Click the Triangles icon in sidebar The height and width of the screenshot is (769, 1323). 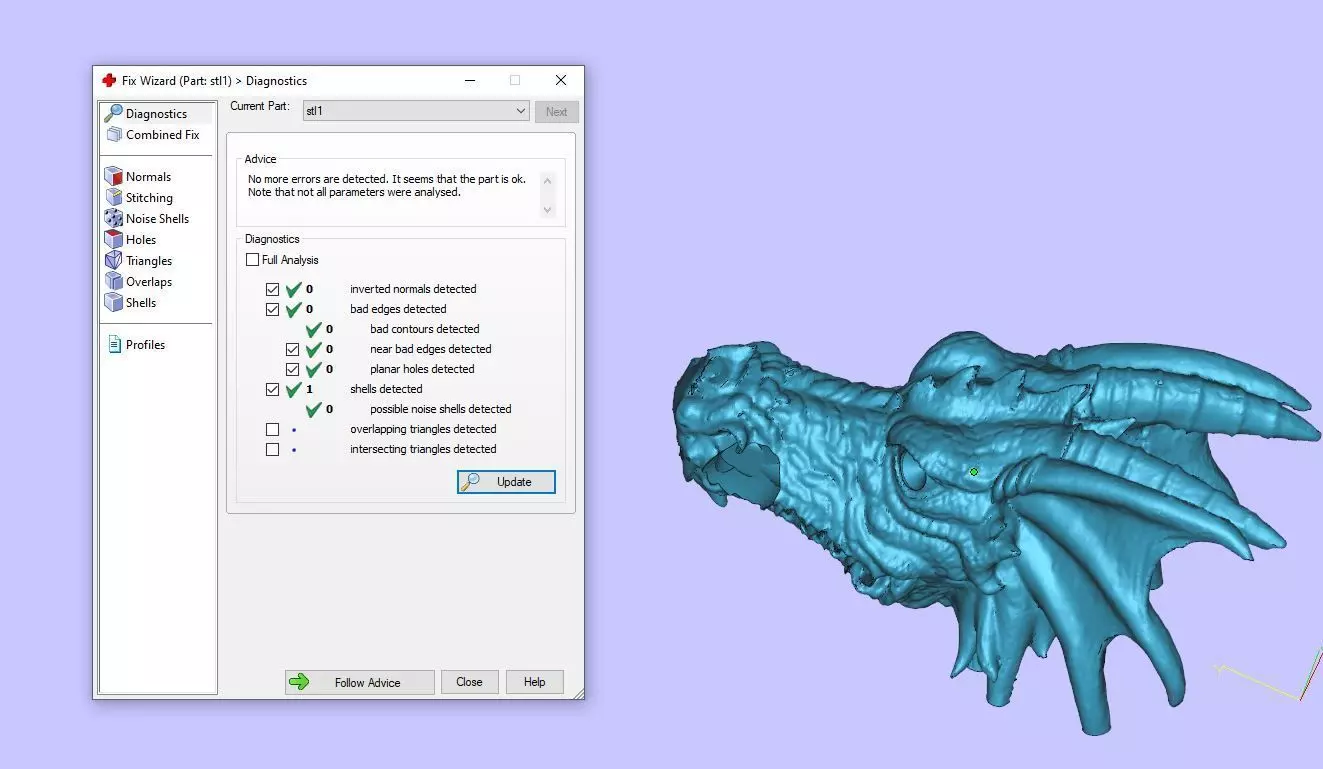(x=113, y=260)
